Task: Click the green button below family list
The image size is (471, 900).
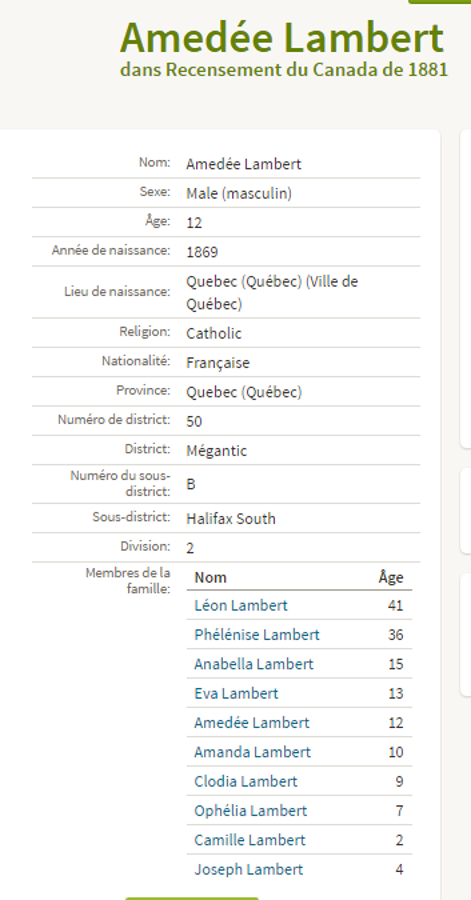Action: (192, 898)
